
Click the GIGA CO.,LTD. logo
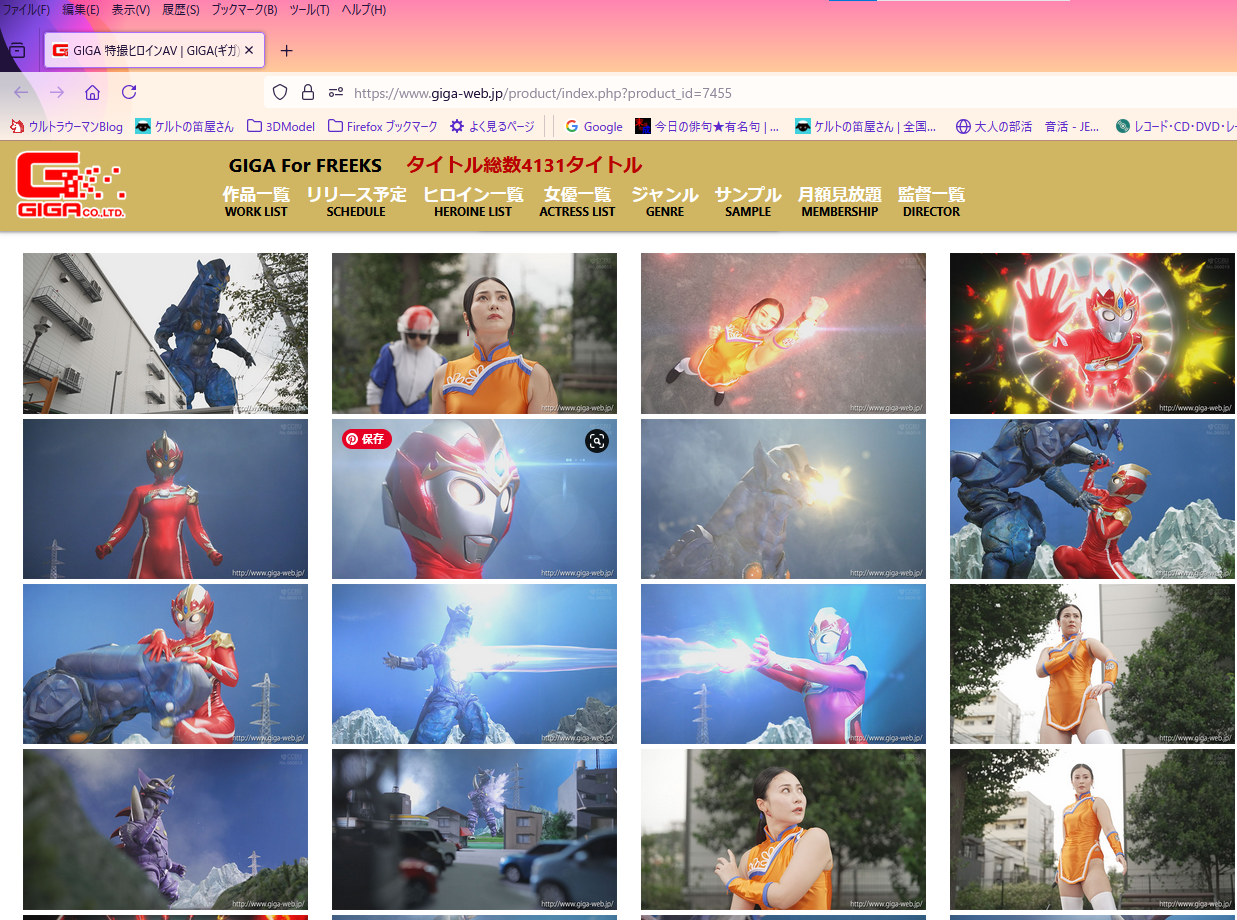tap(71, 185)
